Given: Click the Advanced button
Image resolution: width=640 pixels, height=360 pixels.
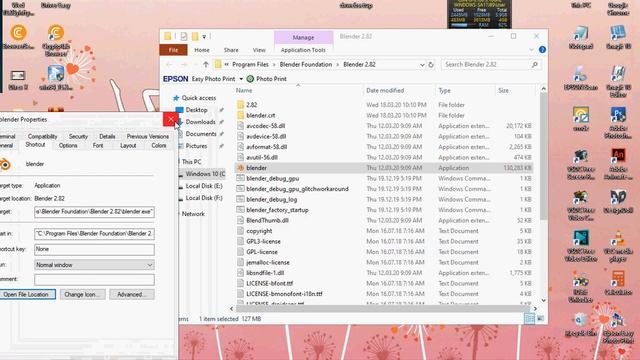Looking at the screenshot, I should [x=131, y=294].
